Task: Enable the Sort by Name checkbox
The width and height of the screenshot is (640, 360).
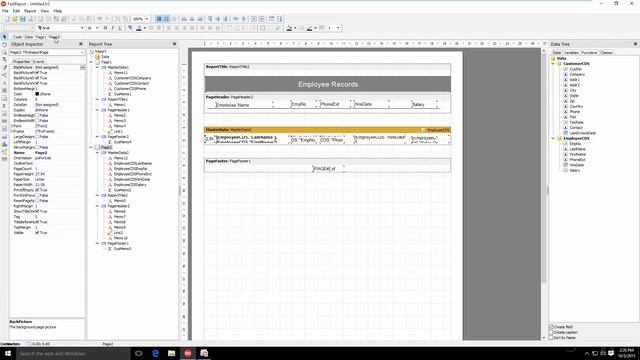Action: 551,338
